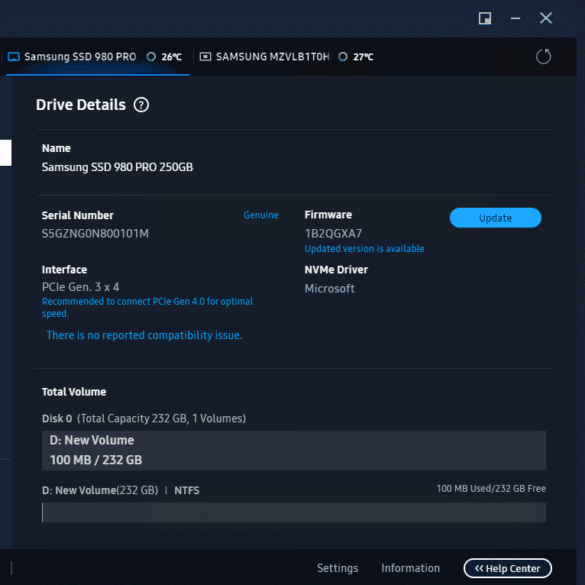This screenshot has width=585, height=585.
Task: Click PCIe Gen 4.0 recommendation message
Action: (x=147, y=307)
